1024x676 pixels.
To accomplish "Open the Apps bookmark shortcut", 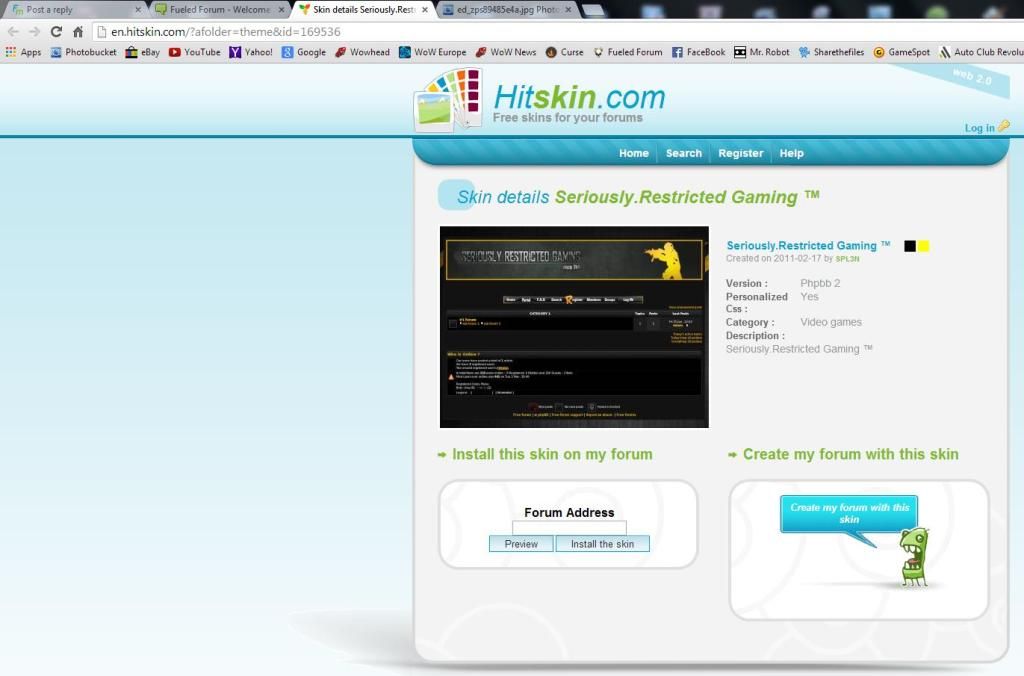I will coord(24,52).
